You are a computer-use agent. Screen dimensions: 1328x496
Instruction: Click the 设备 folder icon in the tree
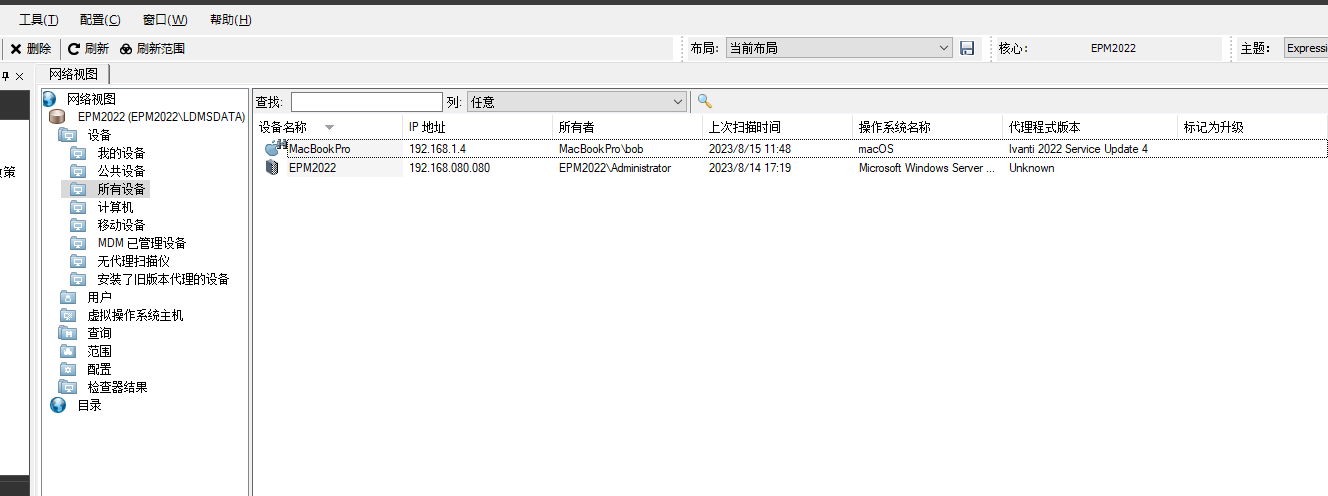click(x=67, y=135)
